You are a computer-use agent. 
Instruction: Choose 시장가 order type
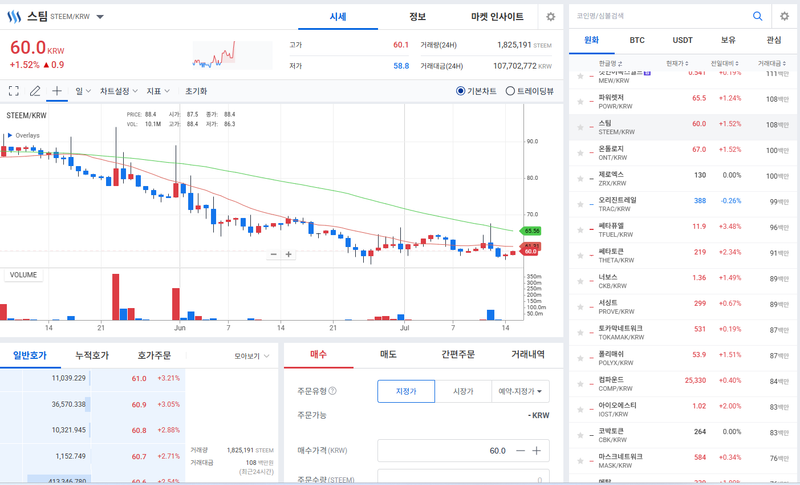coord(463,391)
